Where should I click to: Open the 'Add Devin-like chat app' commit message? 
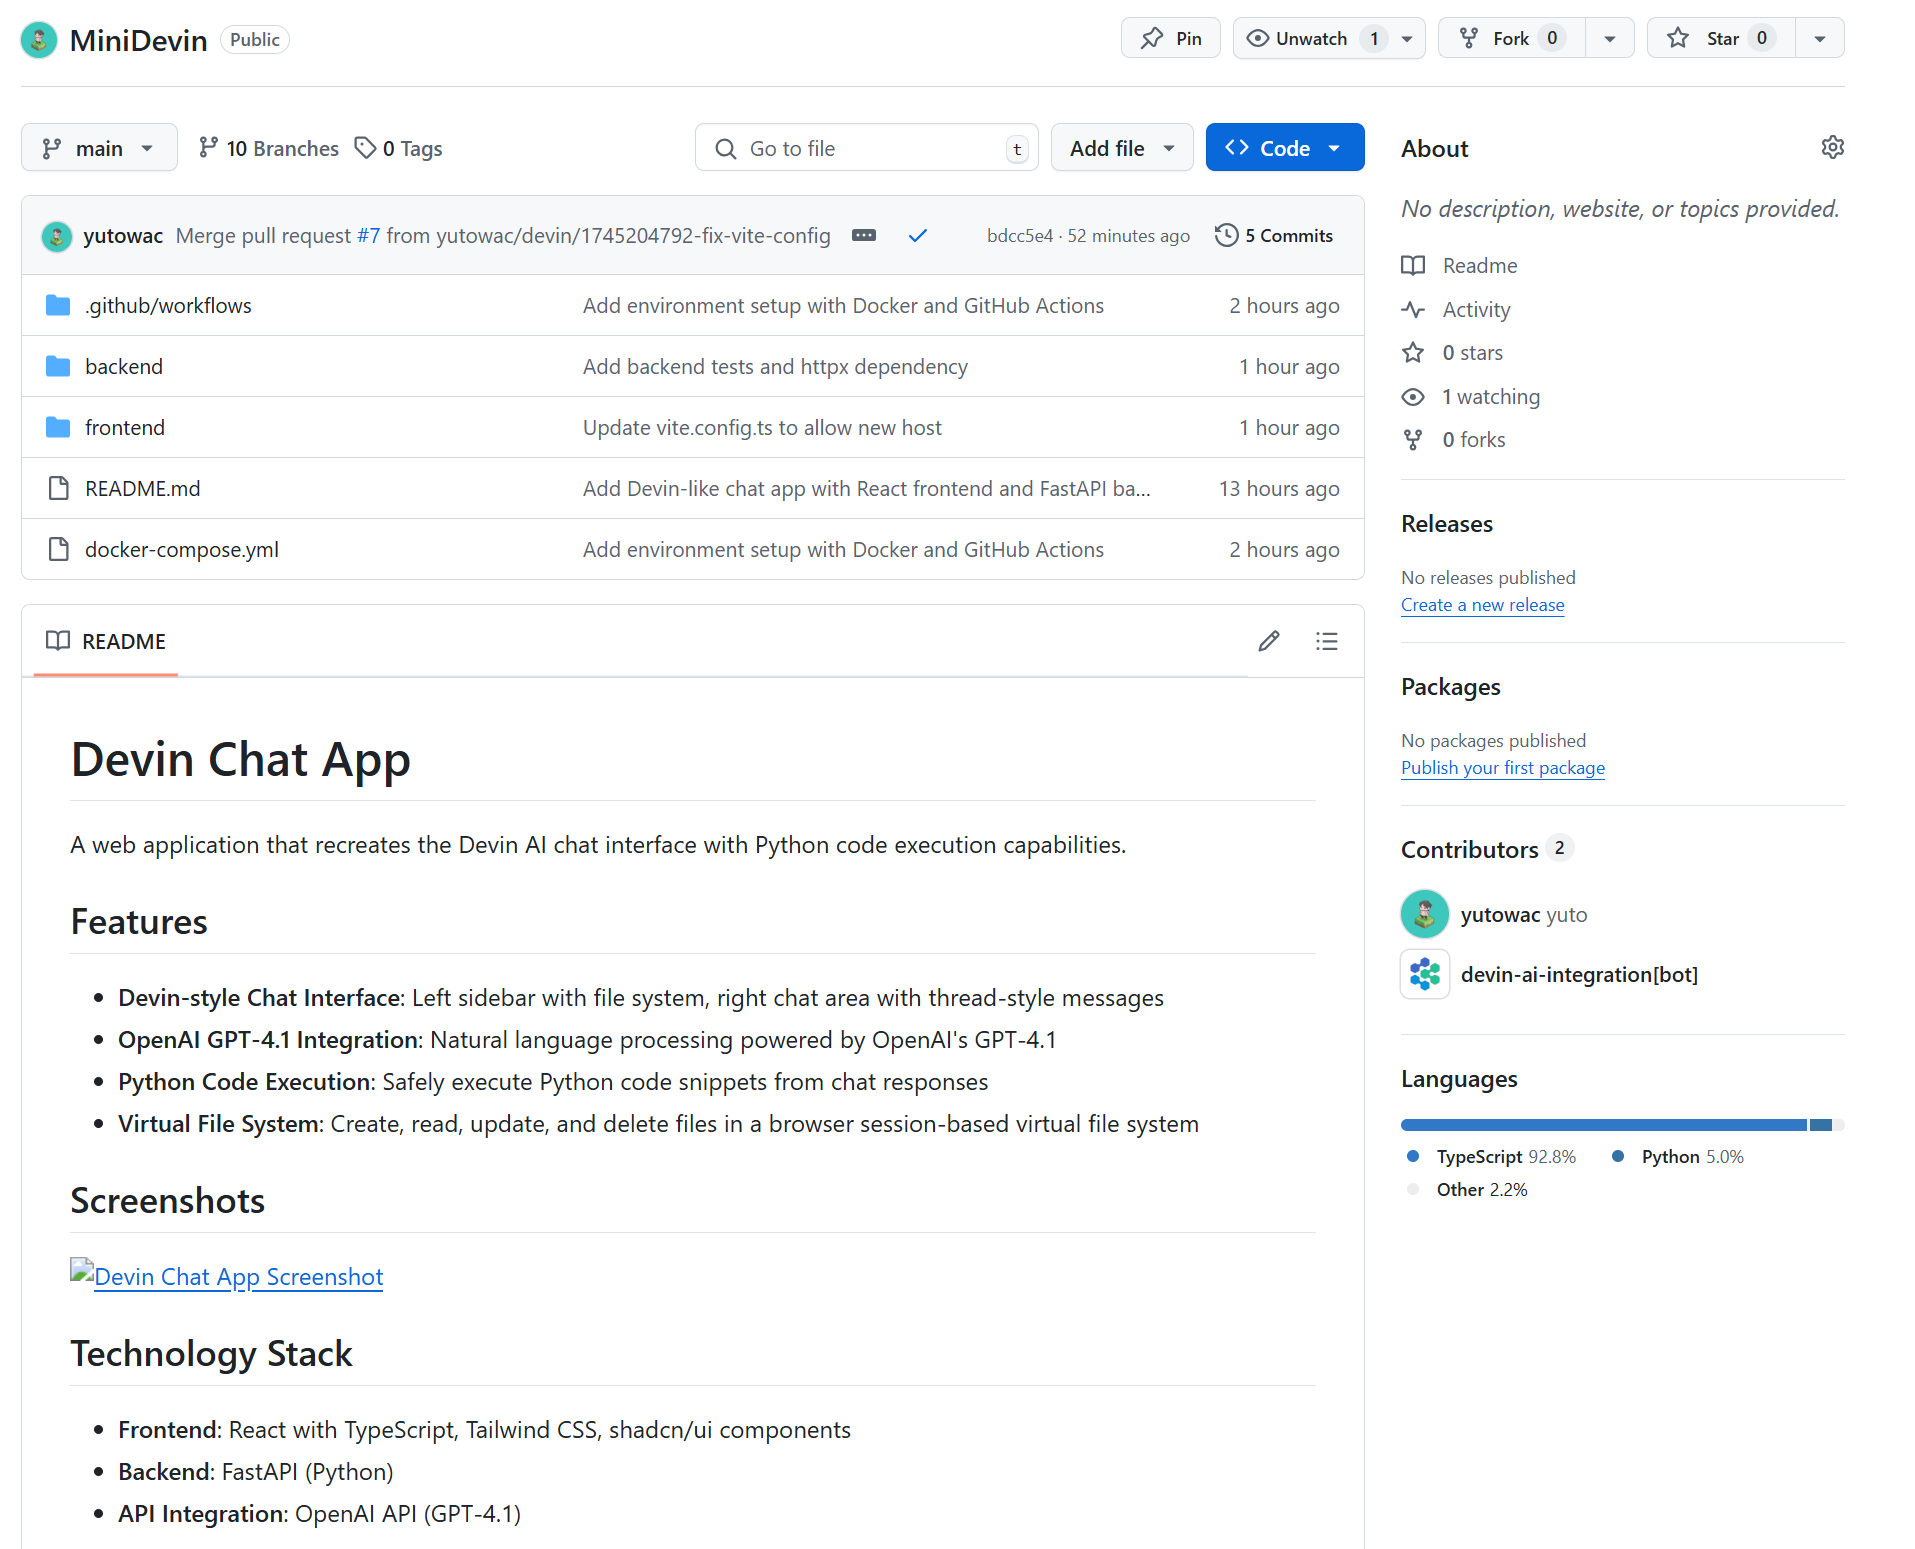pos(867,489)
